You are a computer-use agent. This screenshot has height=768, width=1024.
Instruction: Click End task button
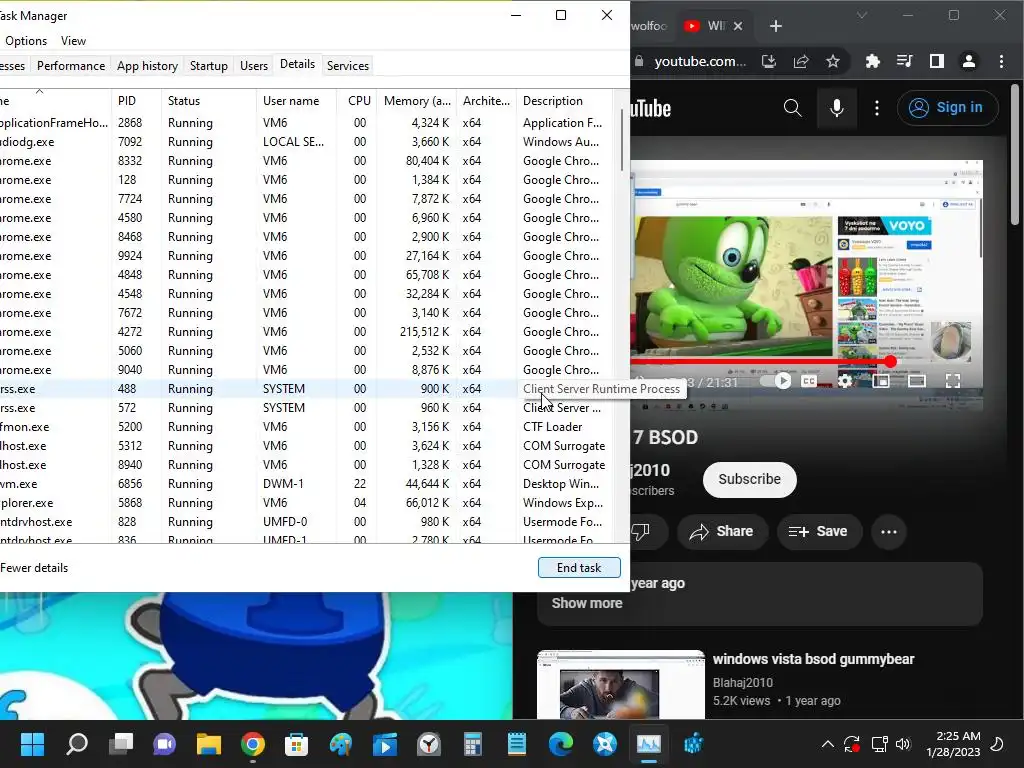(579, 568)
